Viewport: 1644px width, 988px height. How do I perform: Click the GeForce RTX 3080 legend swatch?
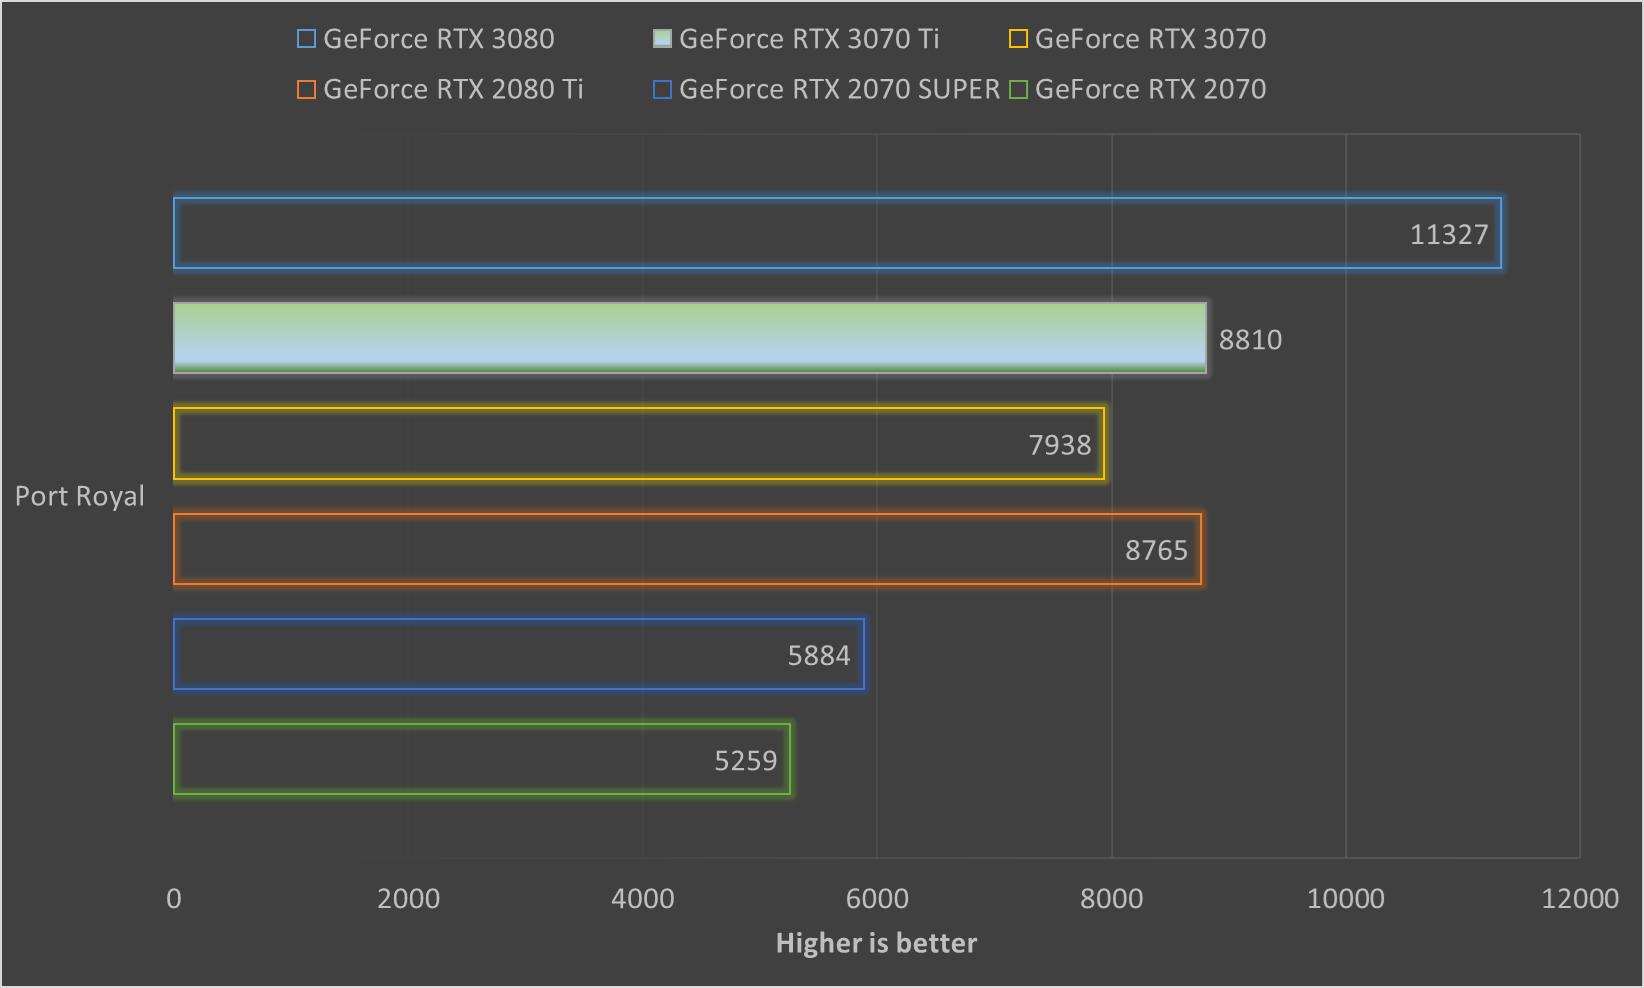tap(305, 38)
